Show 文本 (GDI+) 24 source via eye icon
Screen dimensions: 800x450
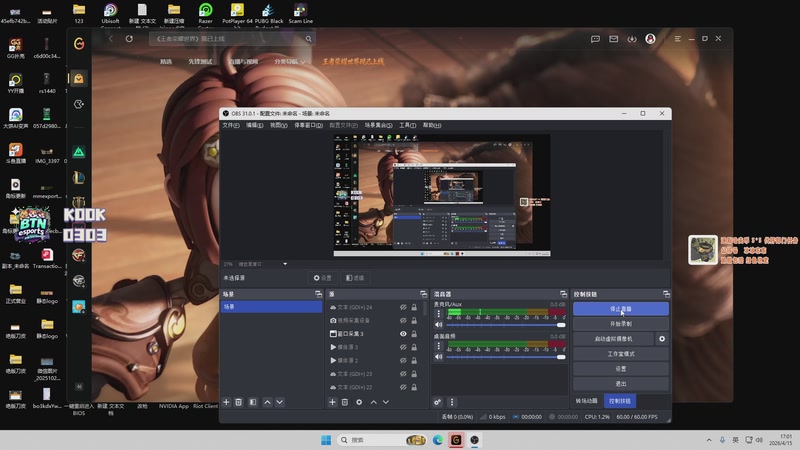coord(403,307)
